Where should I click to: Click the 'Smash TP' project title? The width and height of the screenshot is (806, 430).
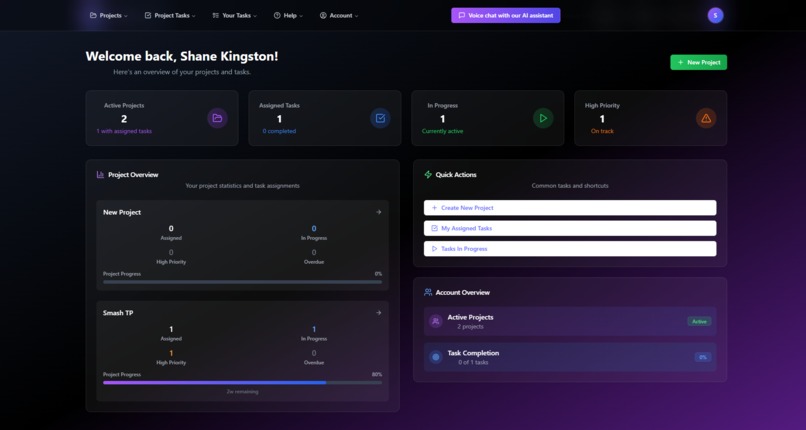click(118, 313)
